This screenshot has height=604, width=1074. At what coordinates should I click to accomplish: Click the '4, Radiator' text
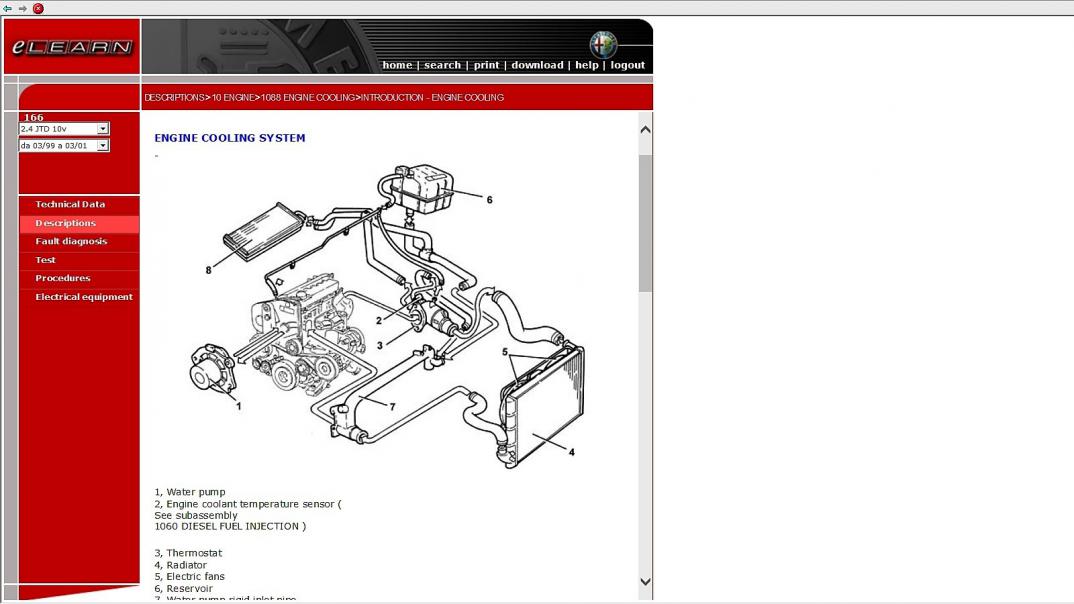[x=181, y=565]
